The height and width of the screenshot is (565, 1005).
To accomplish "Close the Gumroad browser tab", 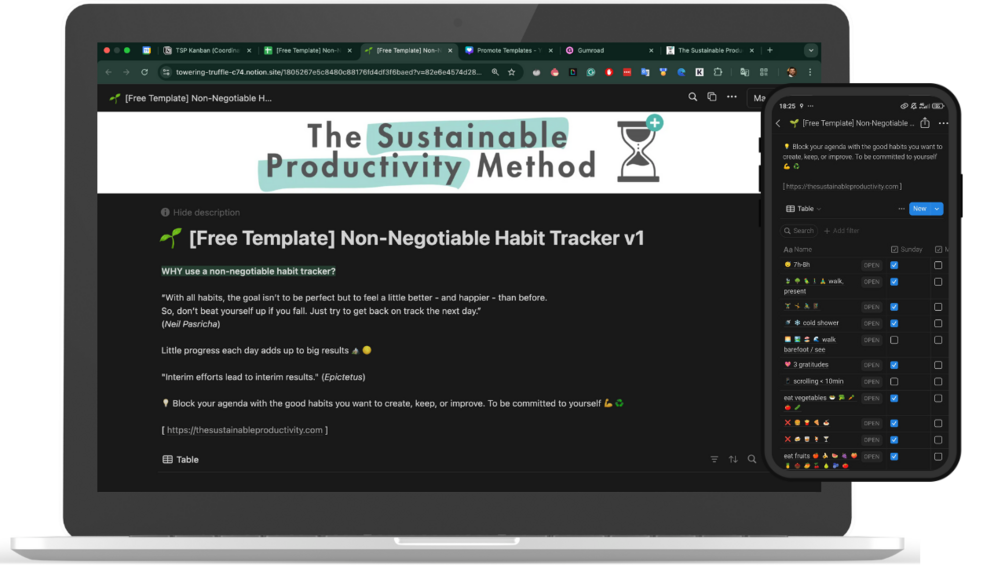I will [651, 50].
